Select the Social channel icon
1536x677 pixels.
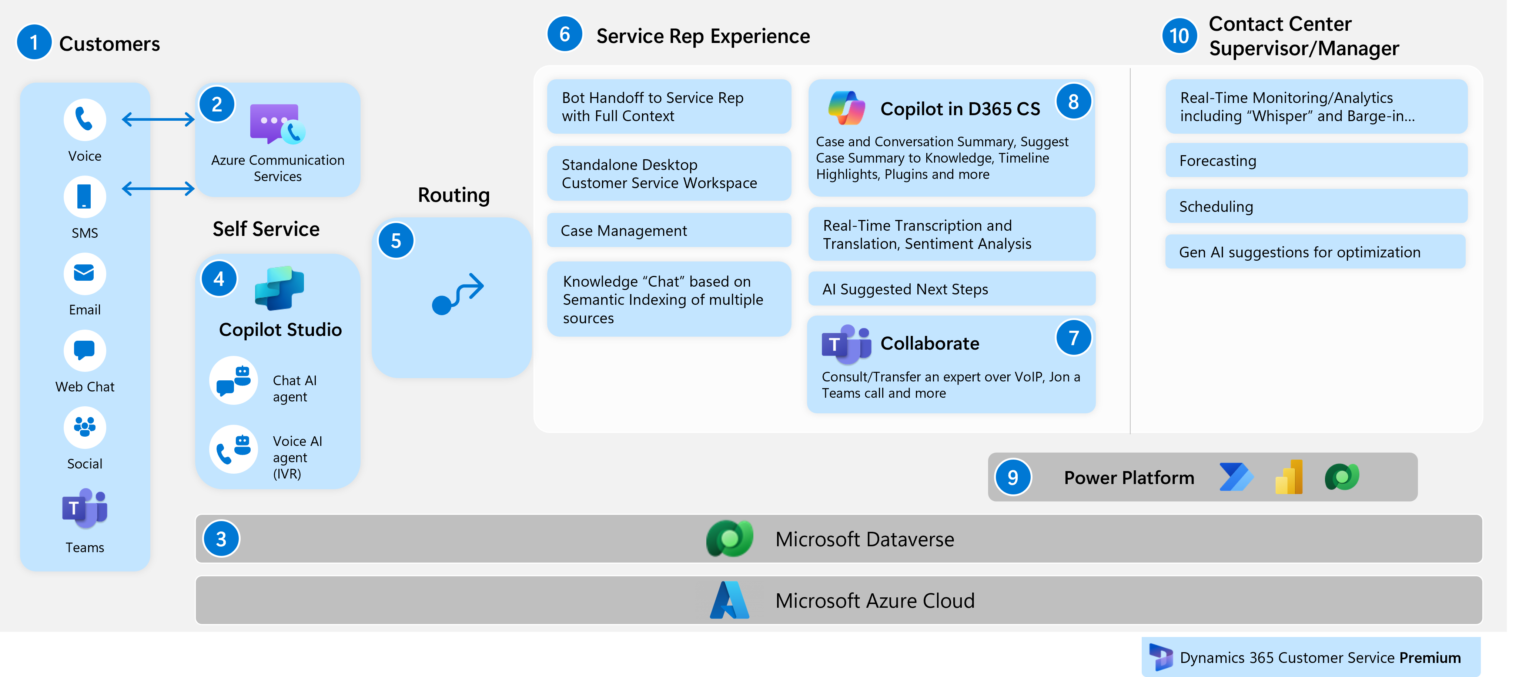[84, 427]
